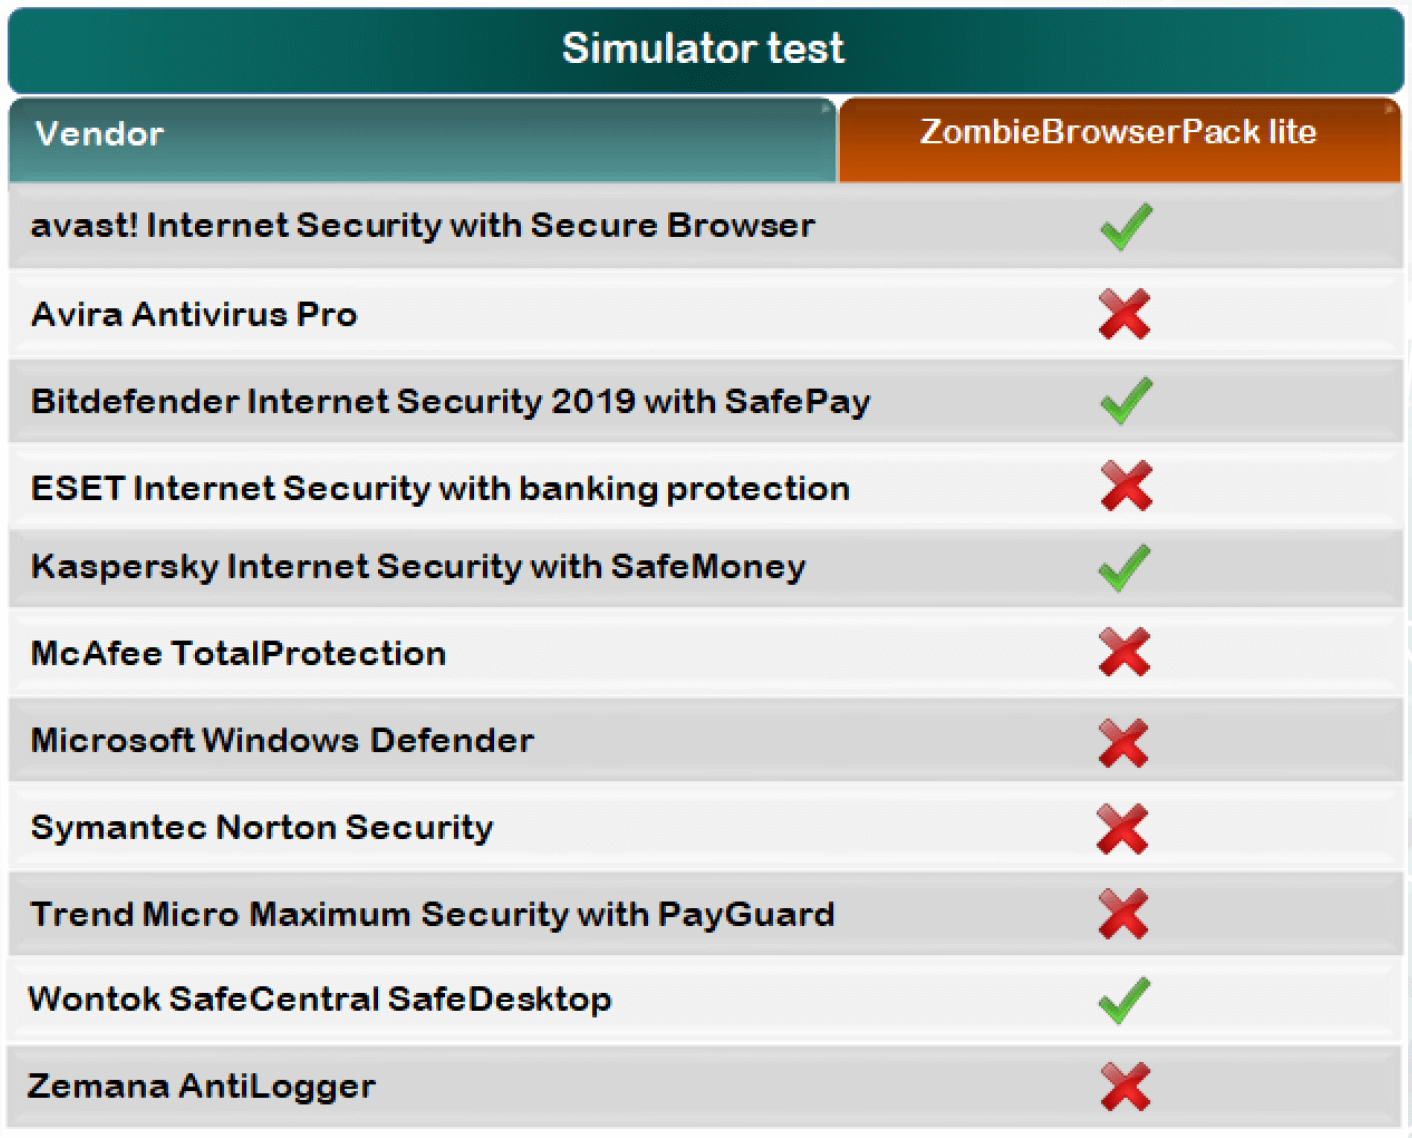This screenshot has width=1412, height=1138.
Task: Click the red X for ESET Internet Security
Action: (x=1126, y=487)
